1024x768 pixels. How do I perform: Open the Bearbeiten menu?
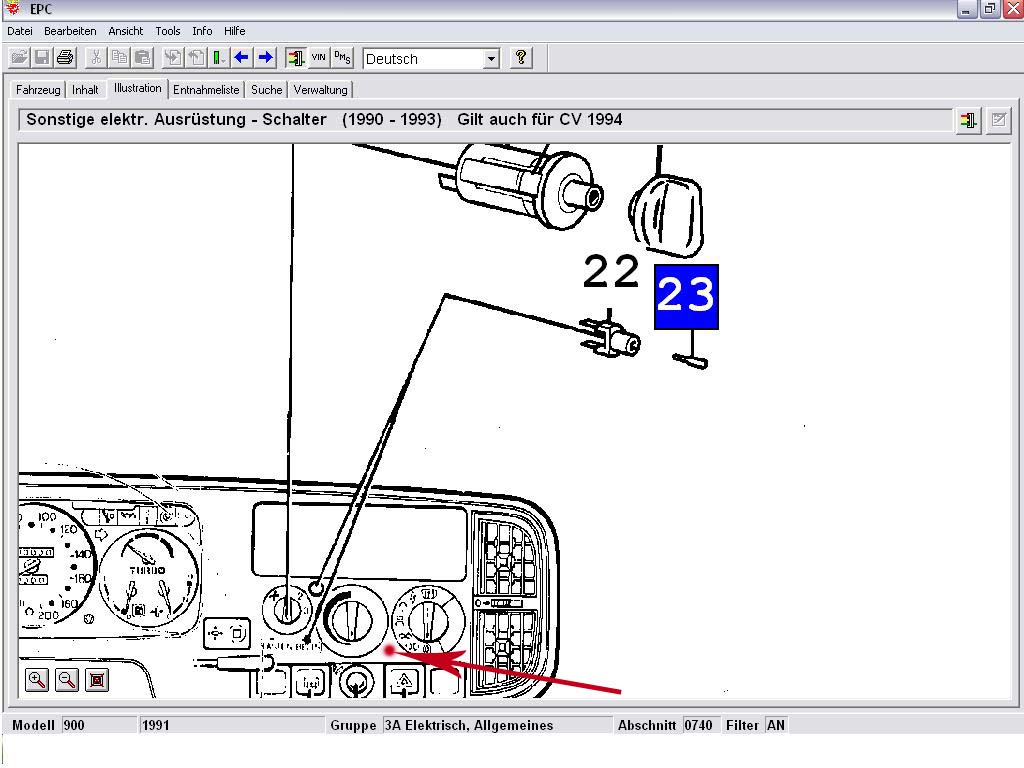70,31
